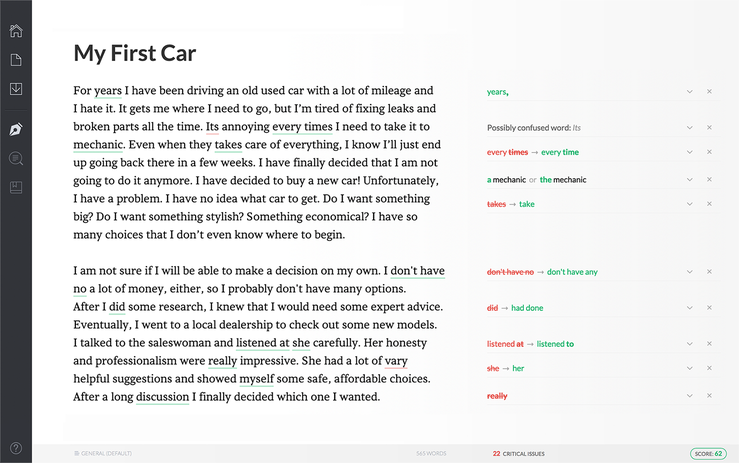
Task: Dismiss the 'years,' suggestion card
Action: click(709, 92)
